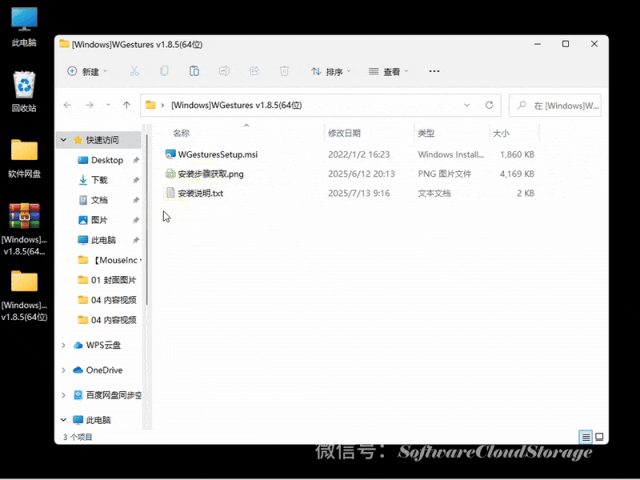Select the [Windows] v1.8.5(64位) desktop folder
The image size is (640, 480).
(x=24, y=296)
